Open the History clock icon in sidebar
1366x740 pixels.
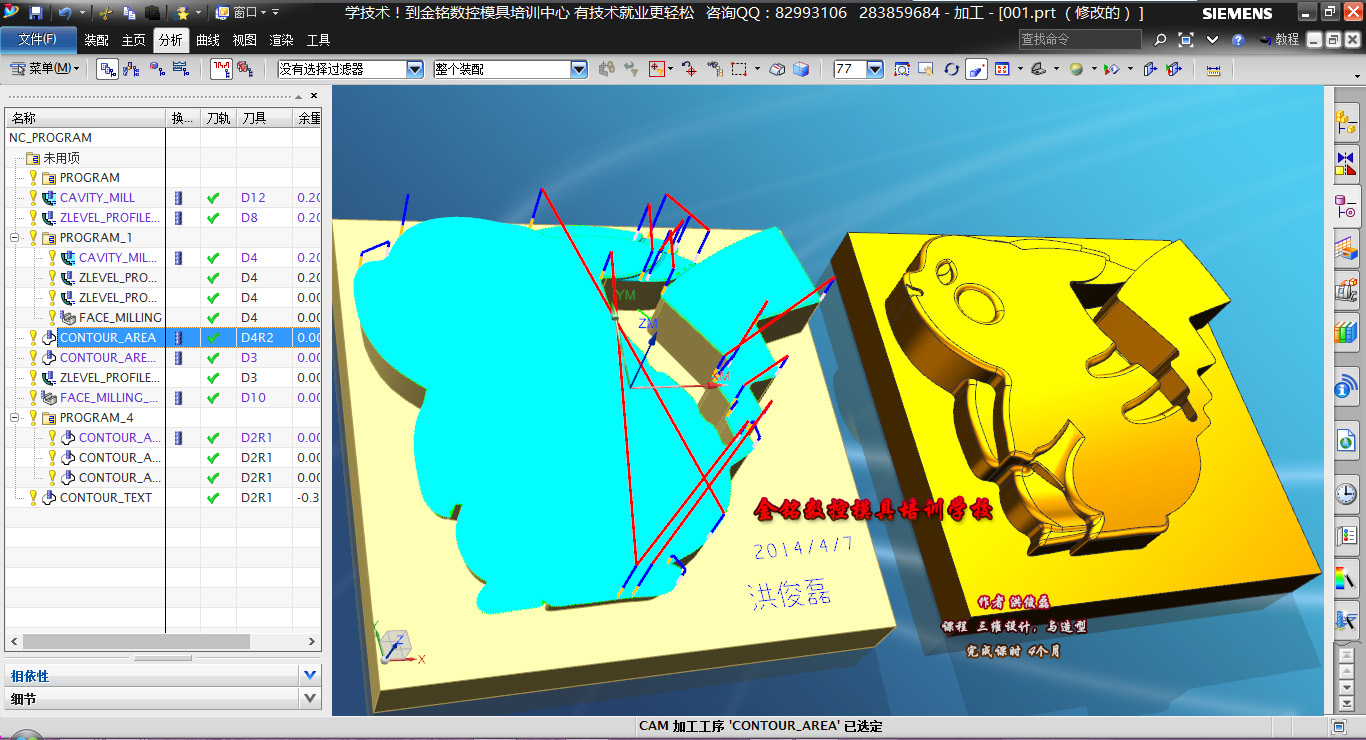coord(1346,493)
